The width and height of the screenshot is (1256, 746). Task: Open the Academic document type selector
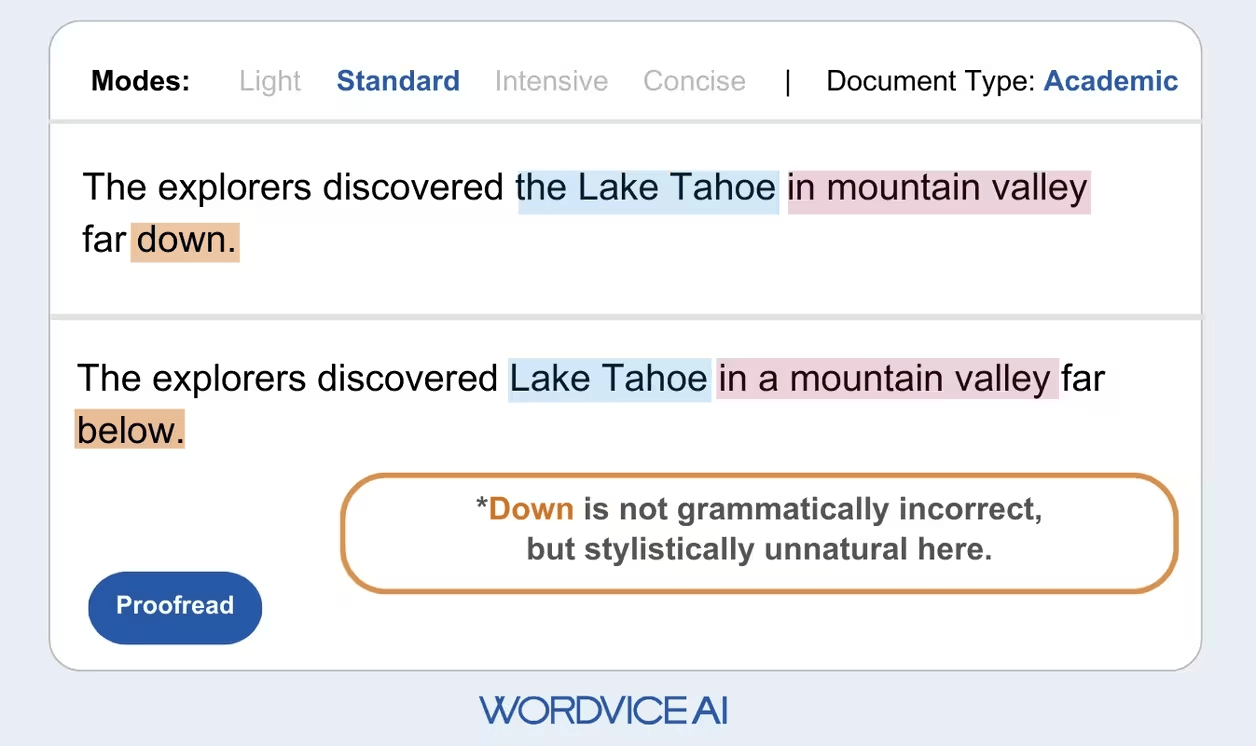(x=1110, y=81)
